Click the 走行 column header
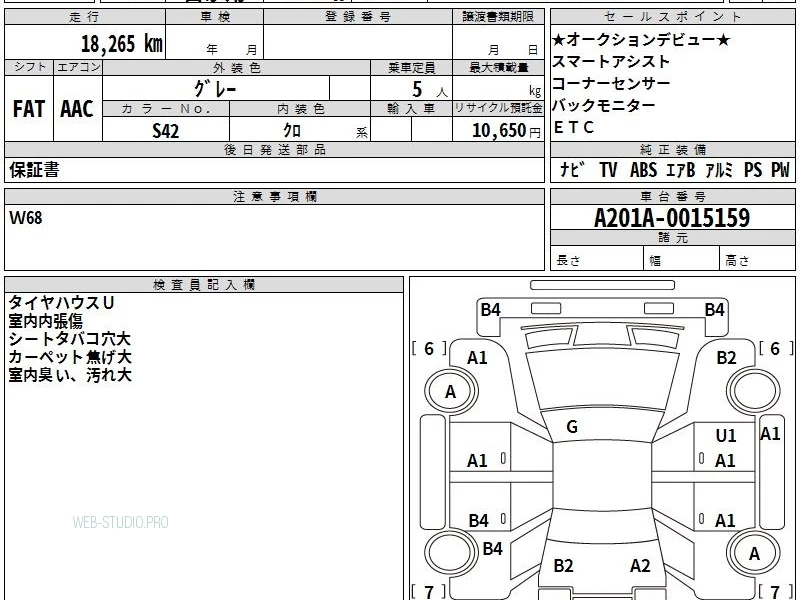This screenshot has height=600, width=800. 85,17
